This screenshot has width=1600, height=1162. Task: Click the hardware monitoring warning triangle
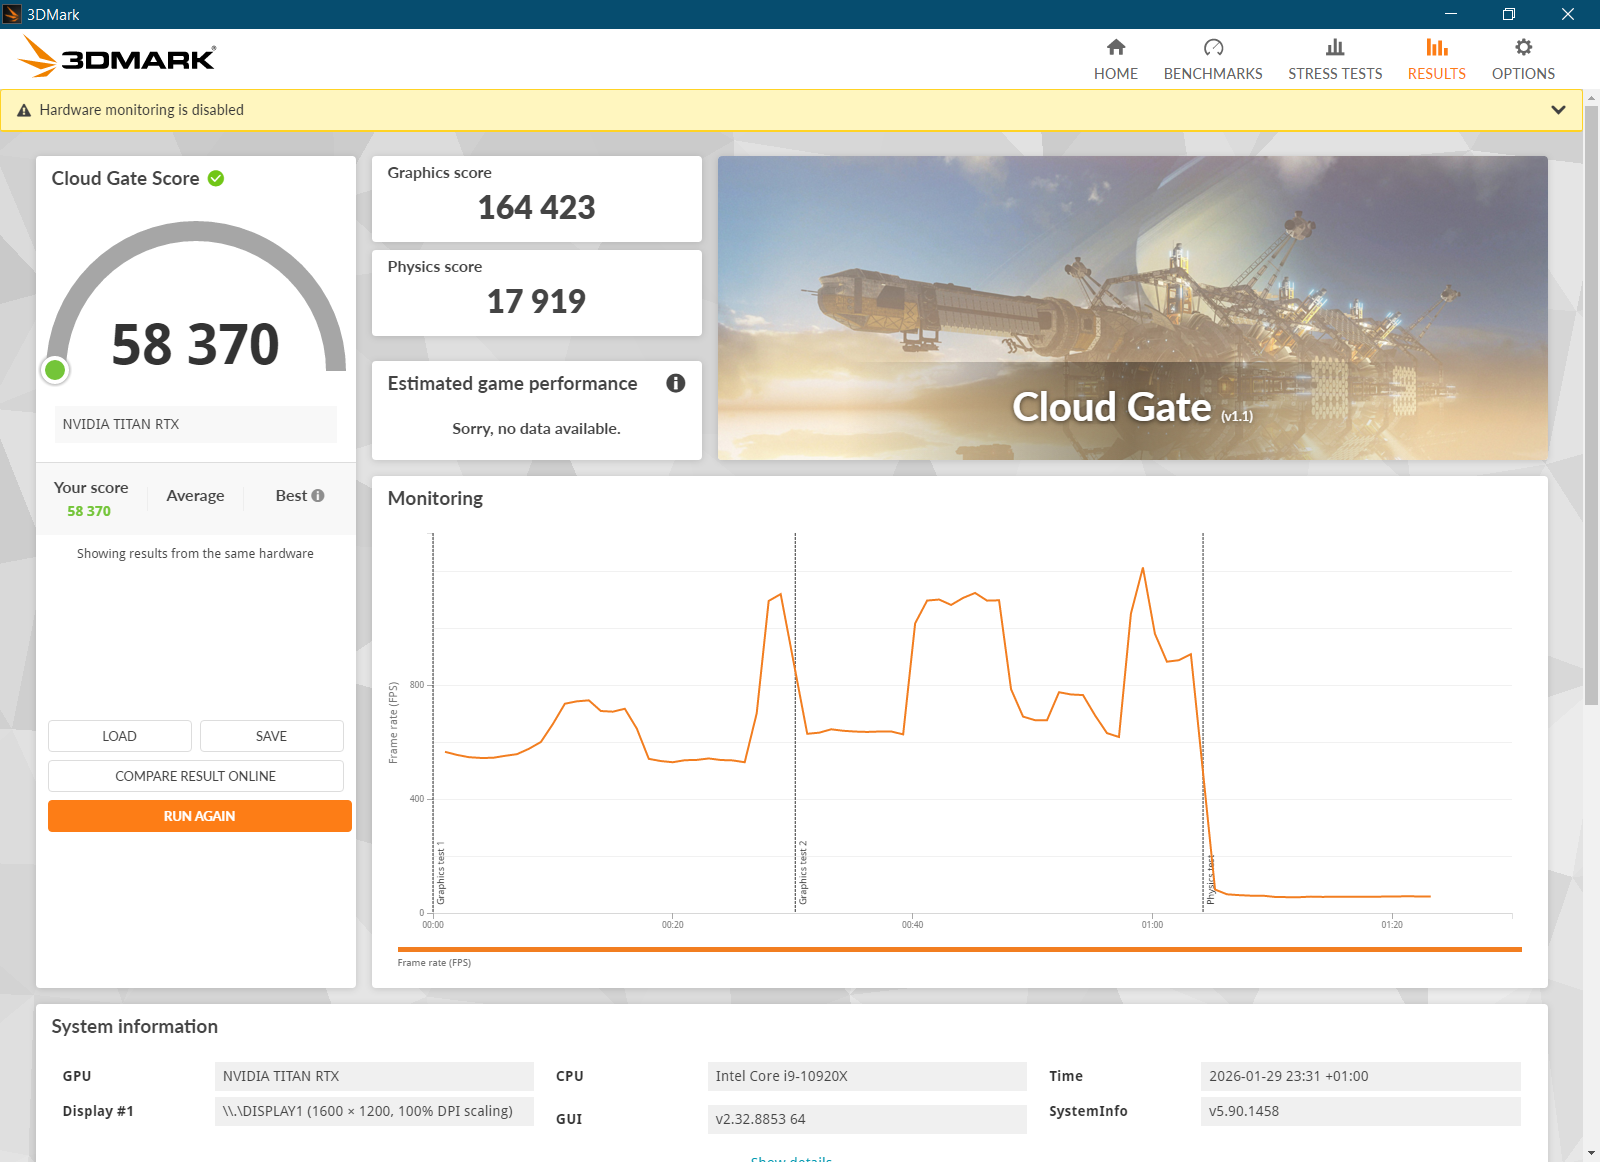(24, 110)
